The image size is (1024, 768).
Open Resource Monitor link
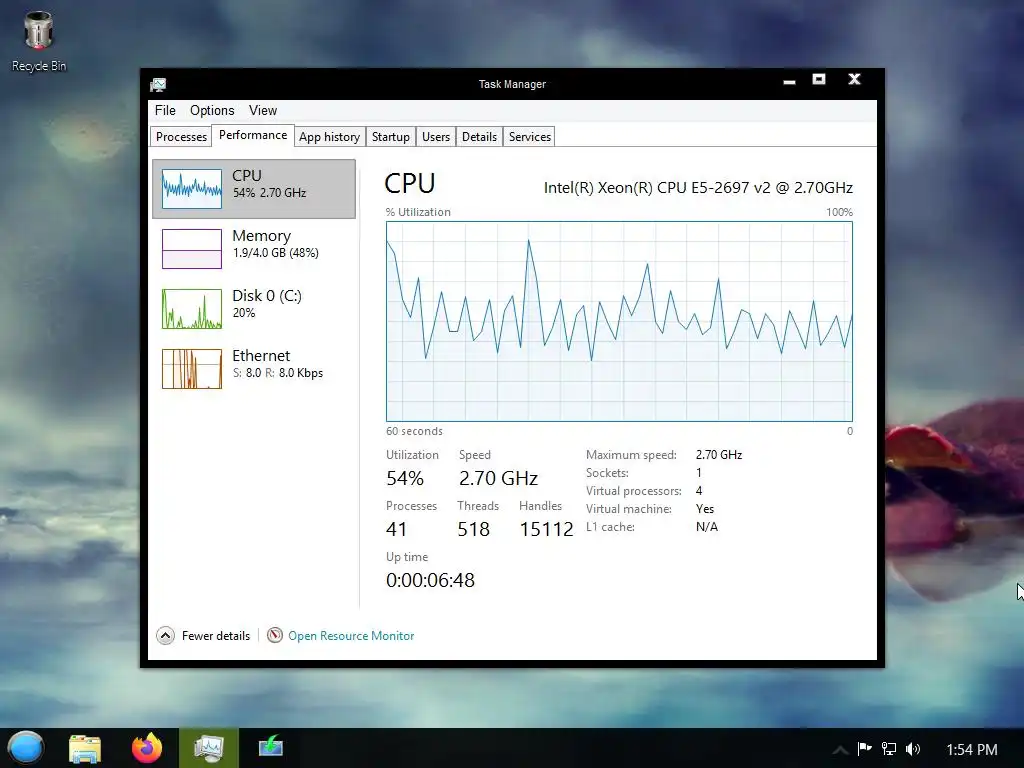351,636
